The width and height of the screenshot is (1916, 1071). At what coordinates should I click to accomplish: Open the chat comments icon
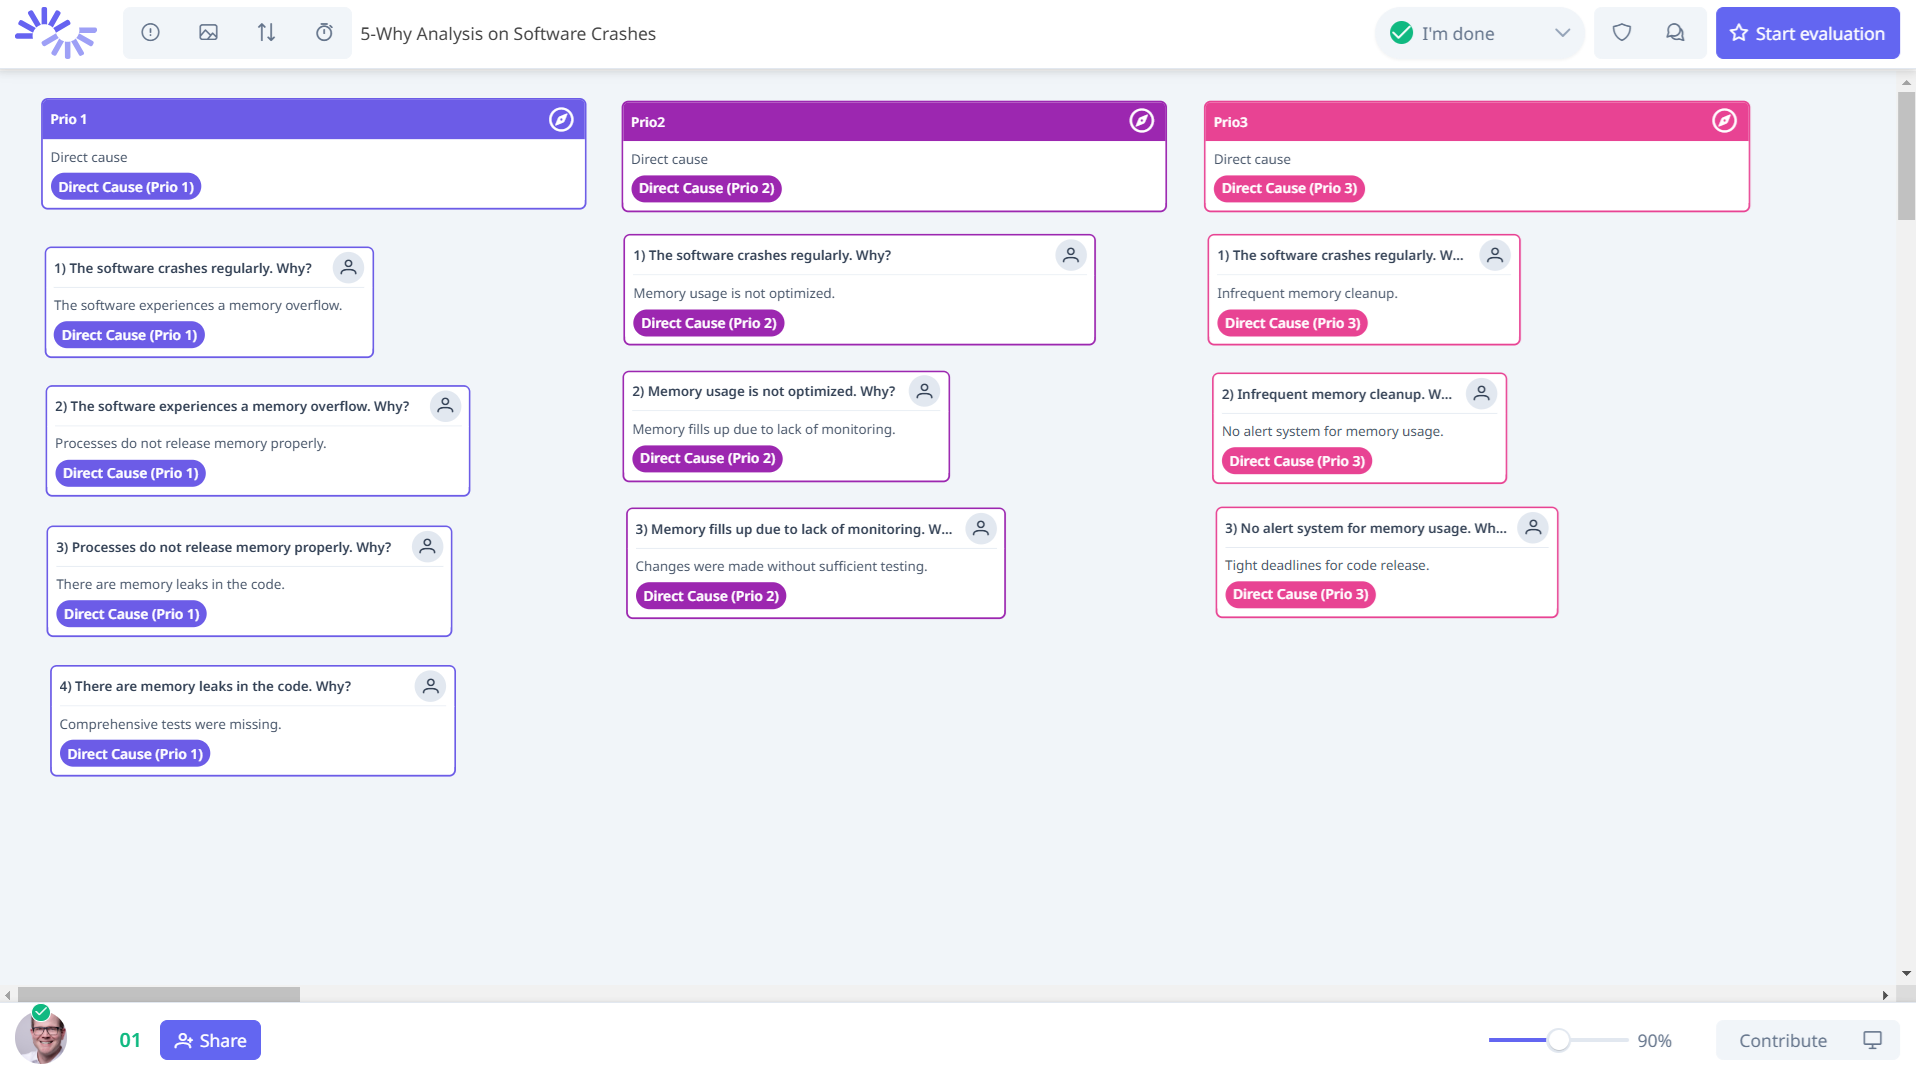[x=1675, y=33]
